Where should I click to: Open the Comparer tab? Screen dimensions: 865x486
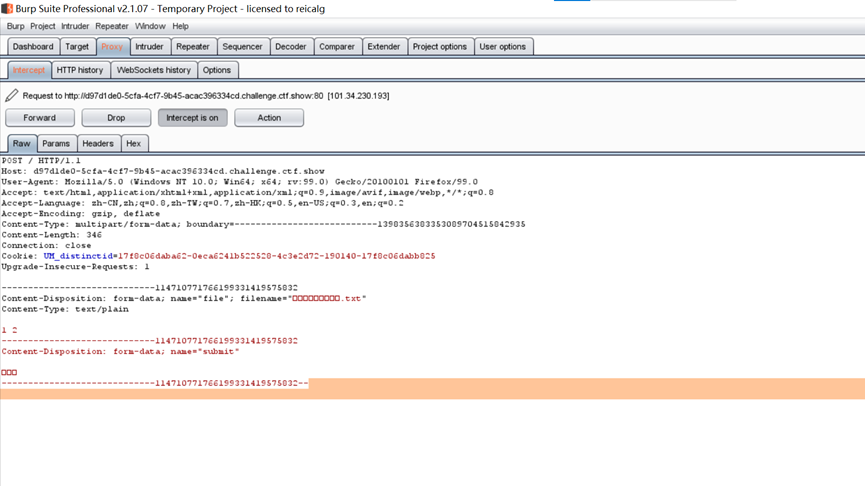tap(337, 47)
